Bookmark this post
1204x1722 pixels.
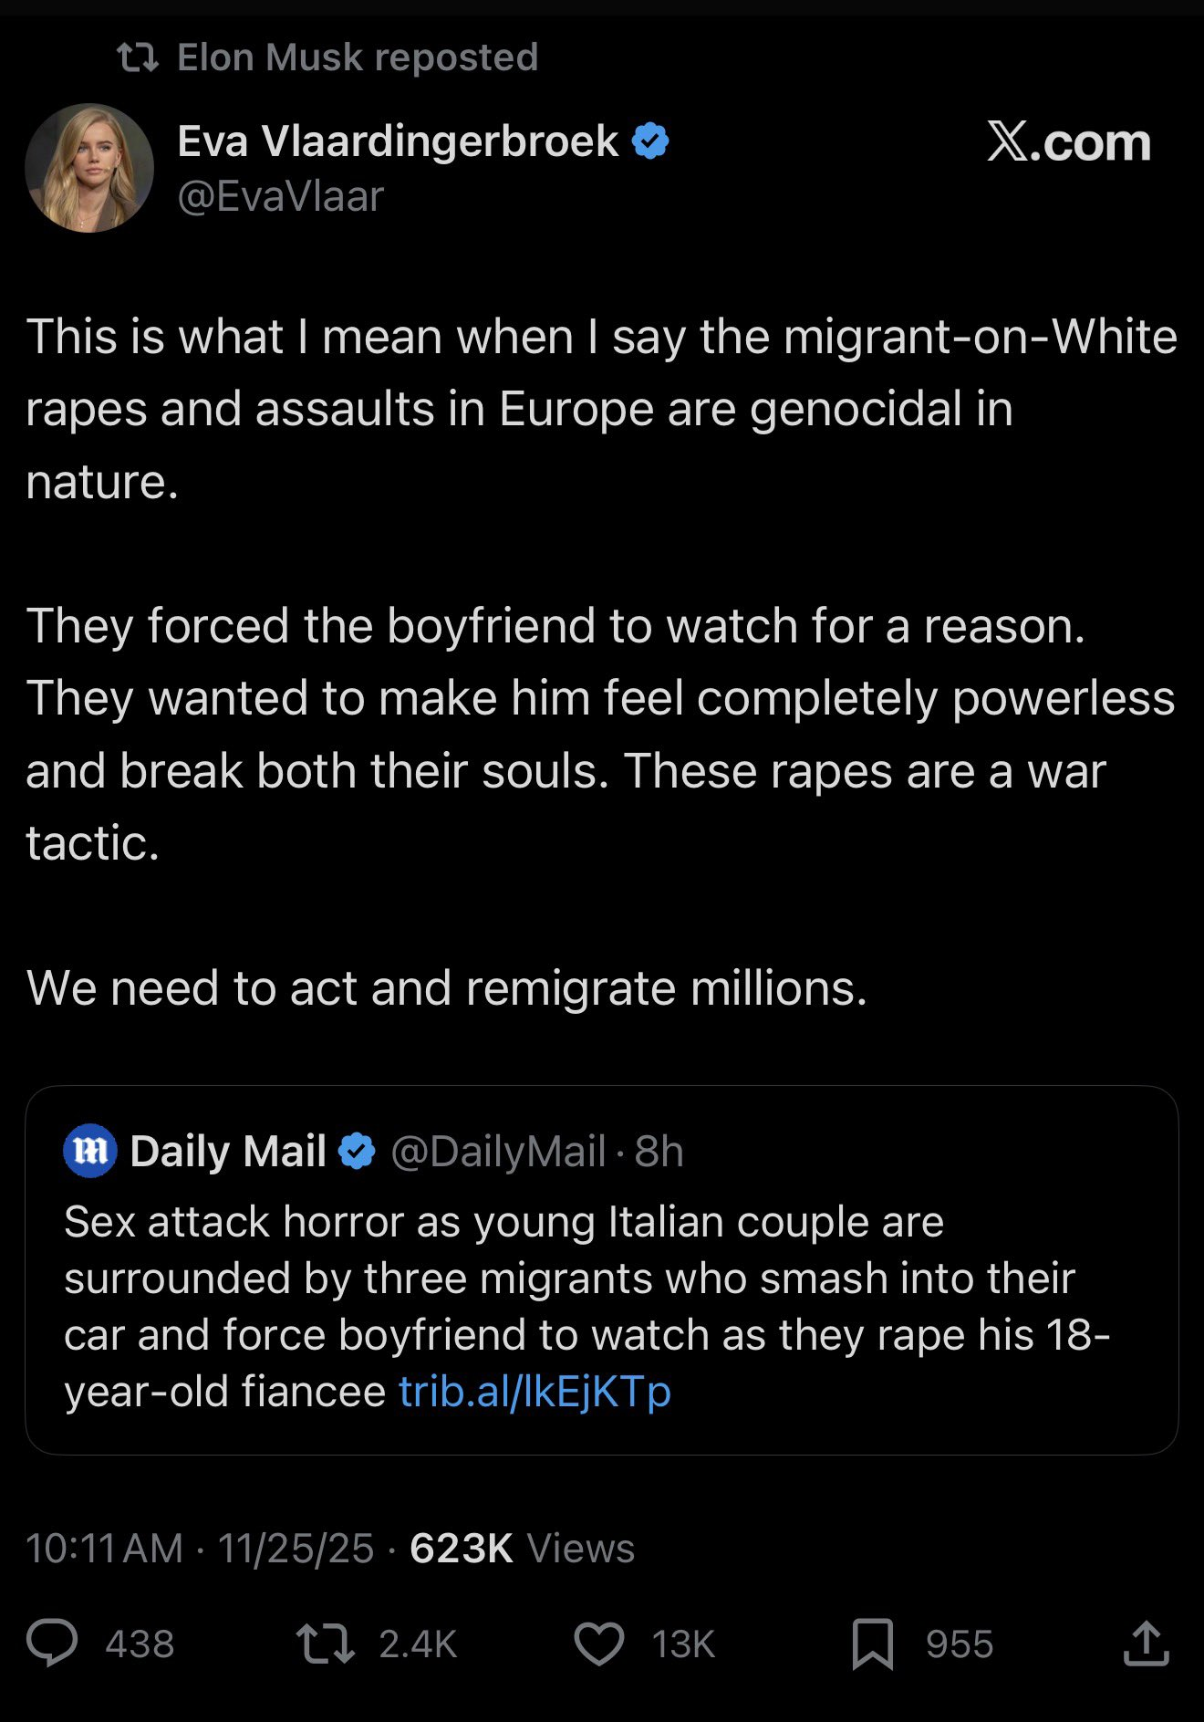872,1643
